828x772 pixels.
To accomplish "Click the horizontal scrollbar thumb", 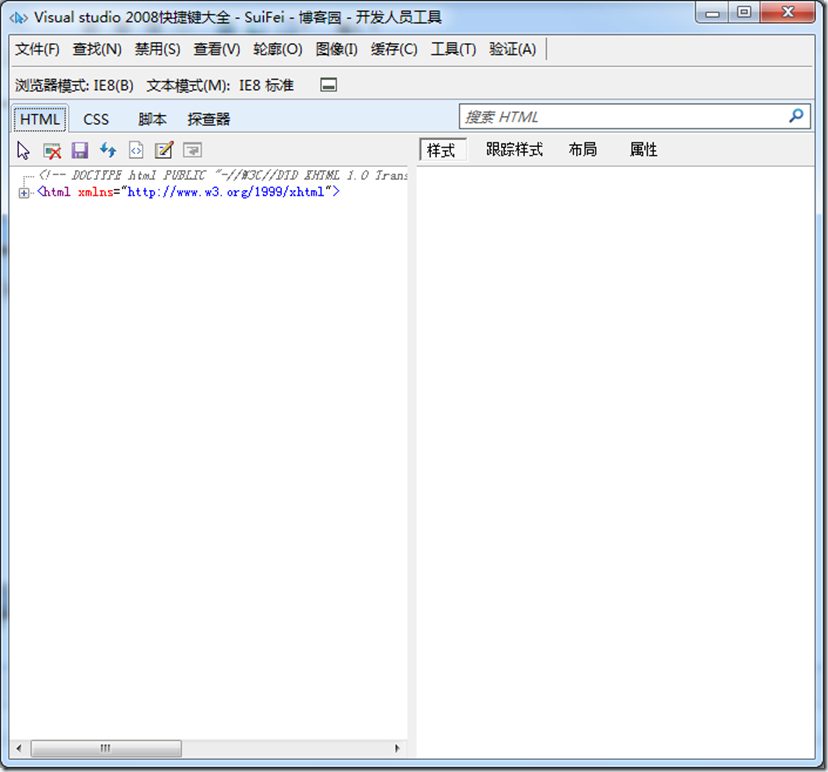I will pos(106,748).
